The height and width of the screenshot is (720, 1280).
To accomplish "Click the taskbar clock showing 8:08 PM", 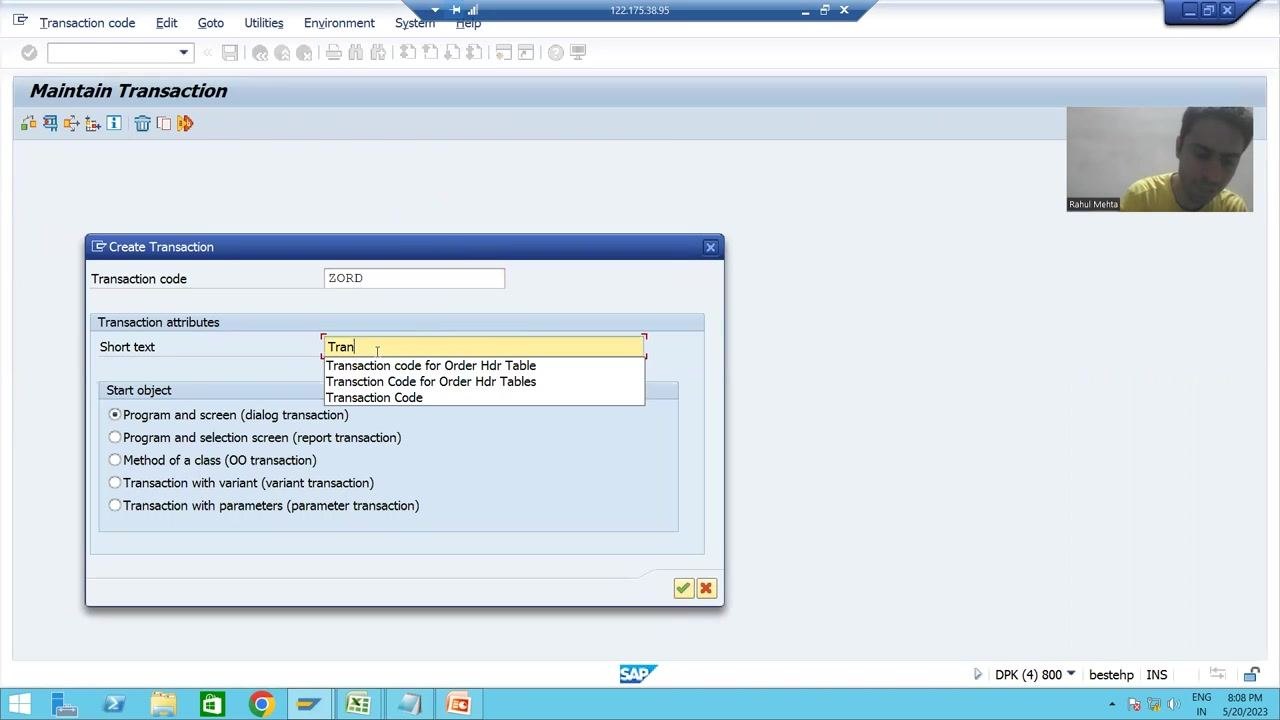I will pyautogui.click(x=1245, y=704).
